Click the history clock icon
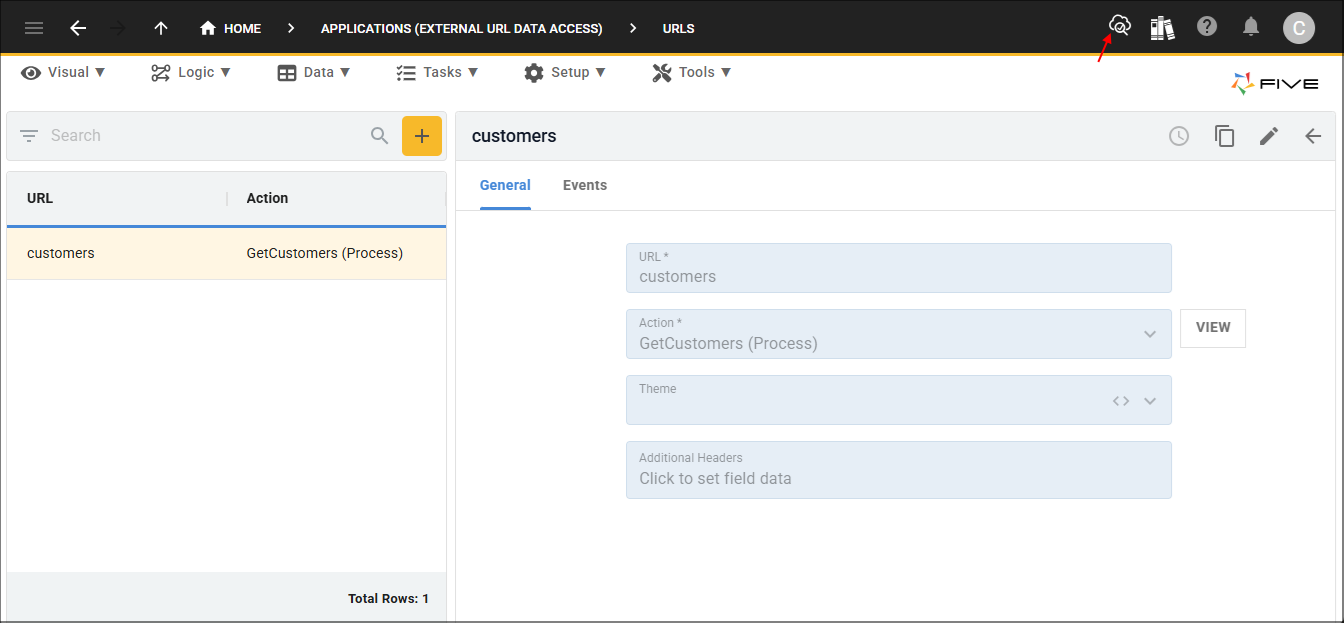1344x623 pixels. click(1179, 136)
